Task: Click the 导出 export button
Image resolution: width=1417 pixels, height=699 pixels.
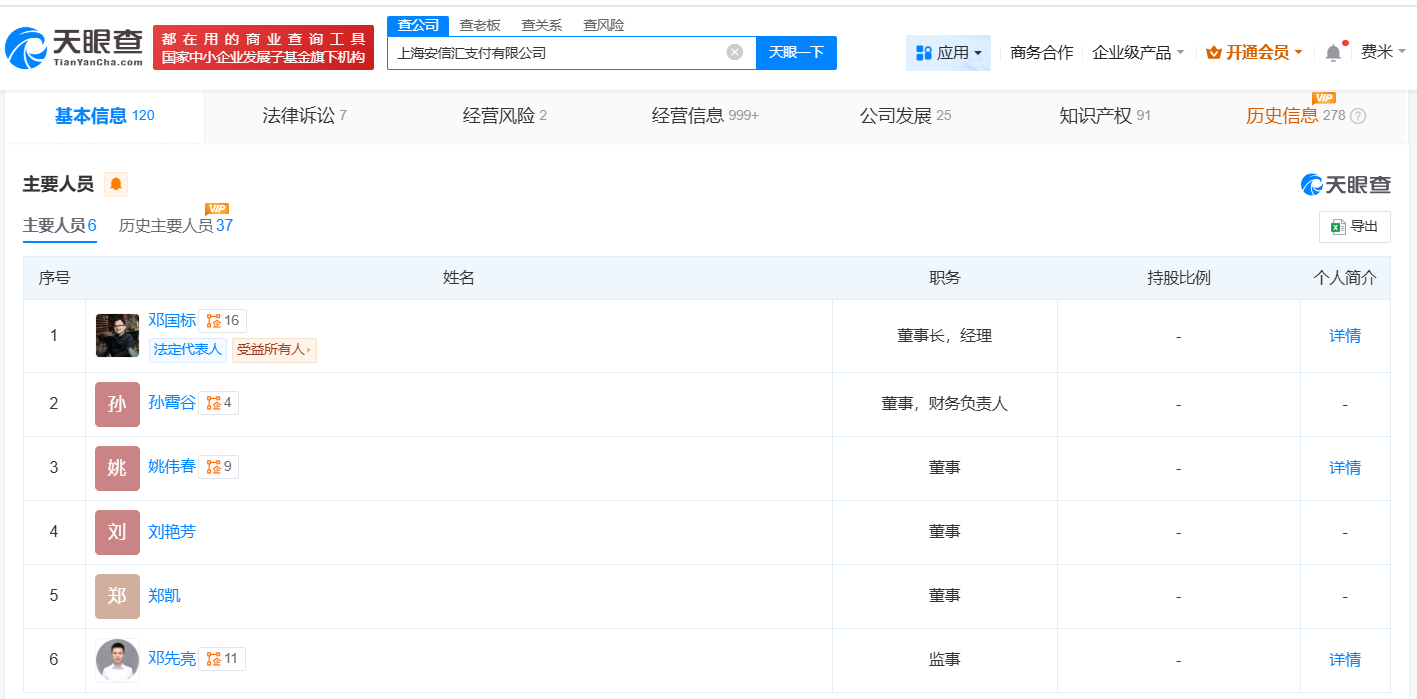Action: click(1354, 227)
